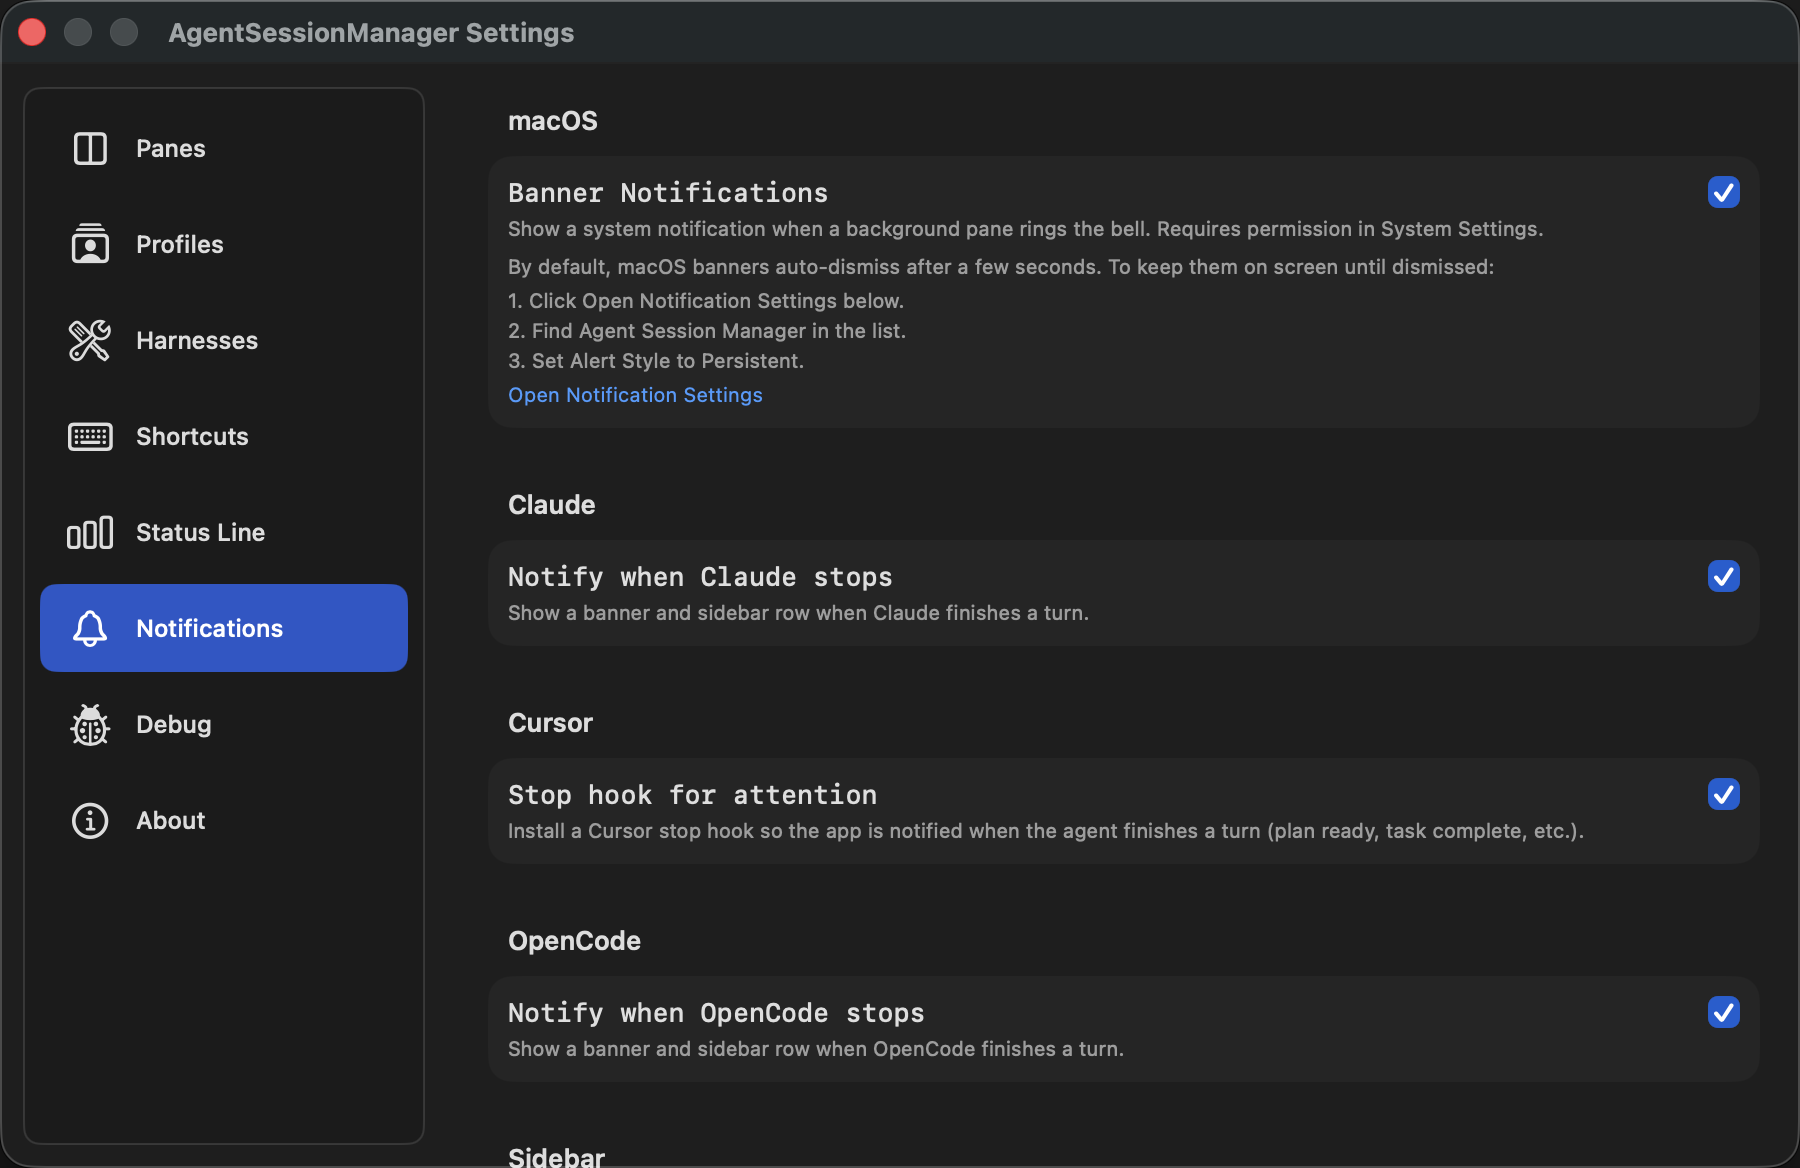
Task: Click the 'Sidebar' section heading
Action: 556,1156
